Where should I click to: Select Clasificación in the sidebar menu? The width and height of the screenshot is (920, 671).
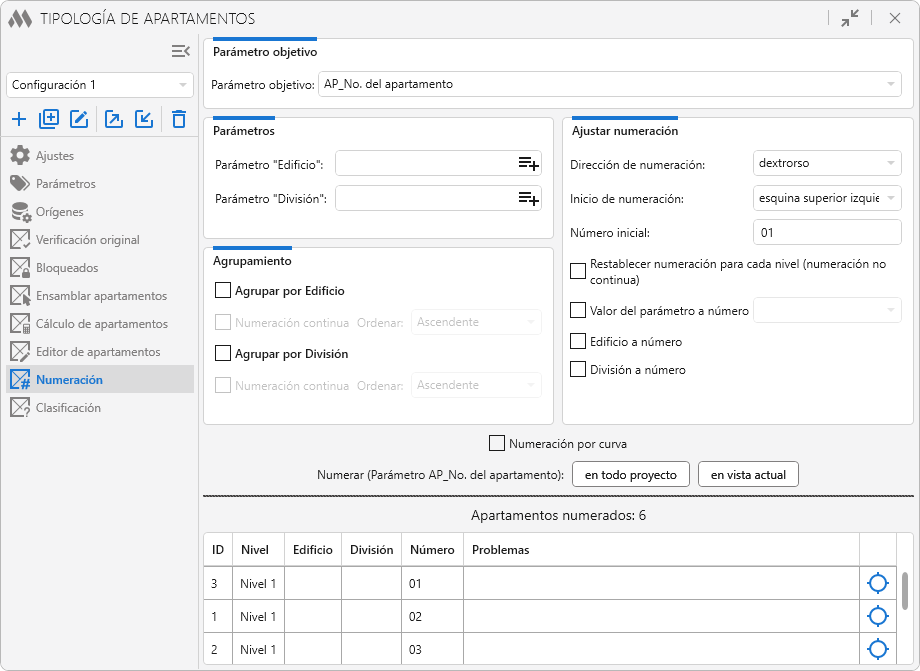point(68,408)
